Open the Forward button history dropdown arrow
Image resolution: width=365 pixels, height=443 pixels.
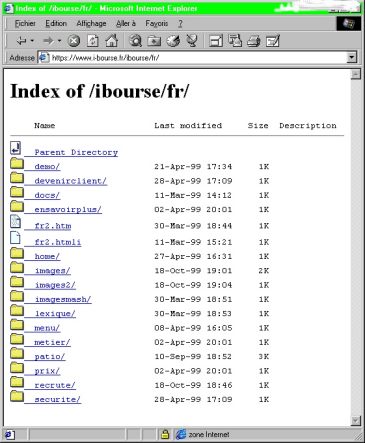(59, 41)
